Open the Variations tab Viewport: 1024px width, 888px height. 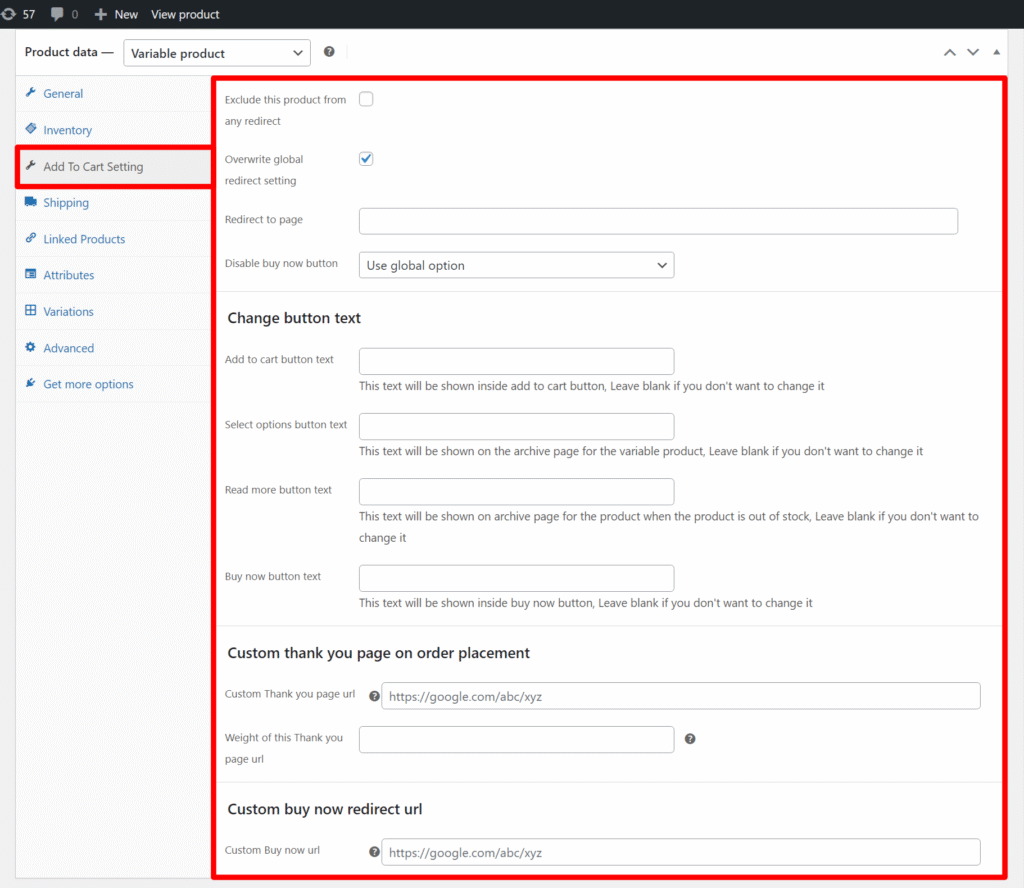[x=68, y=312]
